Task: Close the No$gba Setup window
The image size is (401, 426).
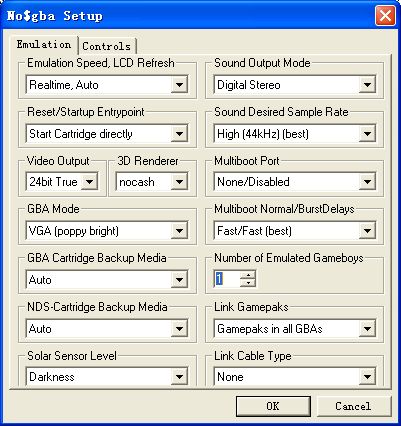Action: (x=385, y=15)
